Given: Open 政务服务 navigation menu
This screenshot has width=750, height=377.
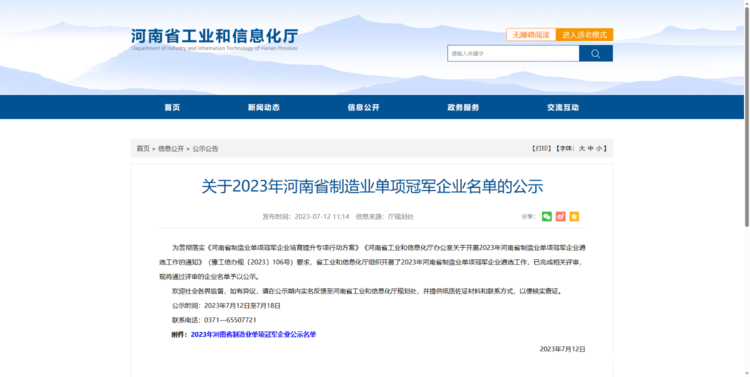Looking at the screenshot, I should tap(463, 107).
